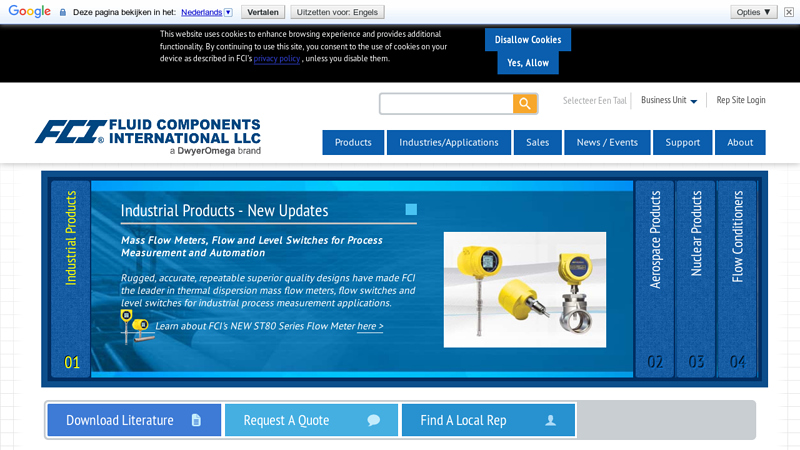Image resolution: width=800 pixels, height=450 pixels.
Task: Open the Products menu
Action: 353,142
